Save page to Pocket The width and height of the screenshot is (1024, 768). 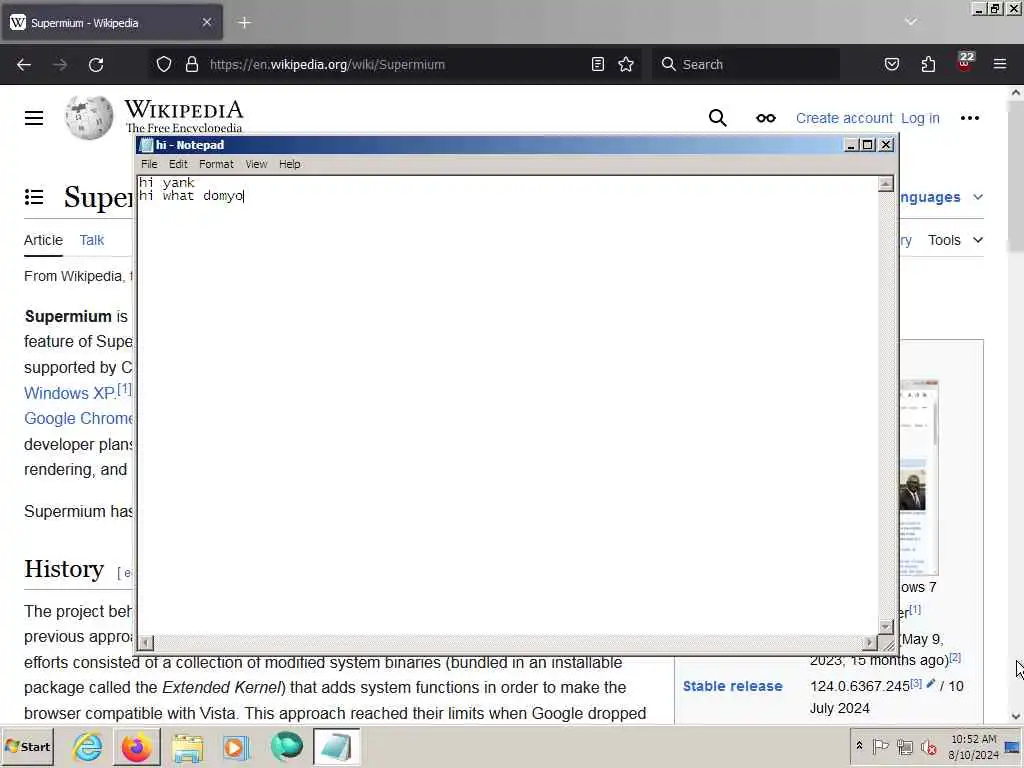(891, 64)
